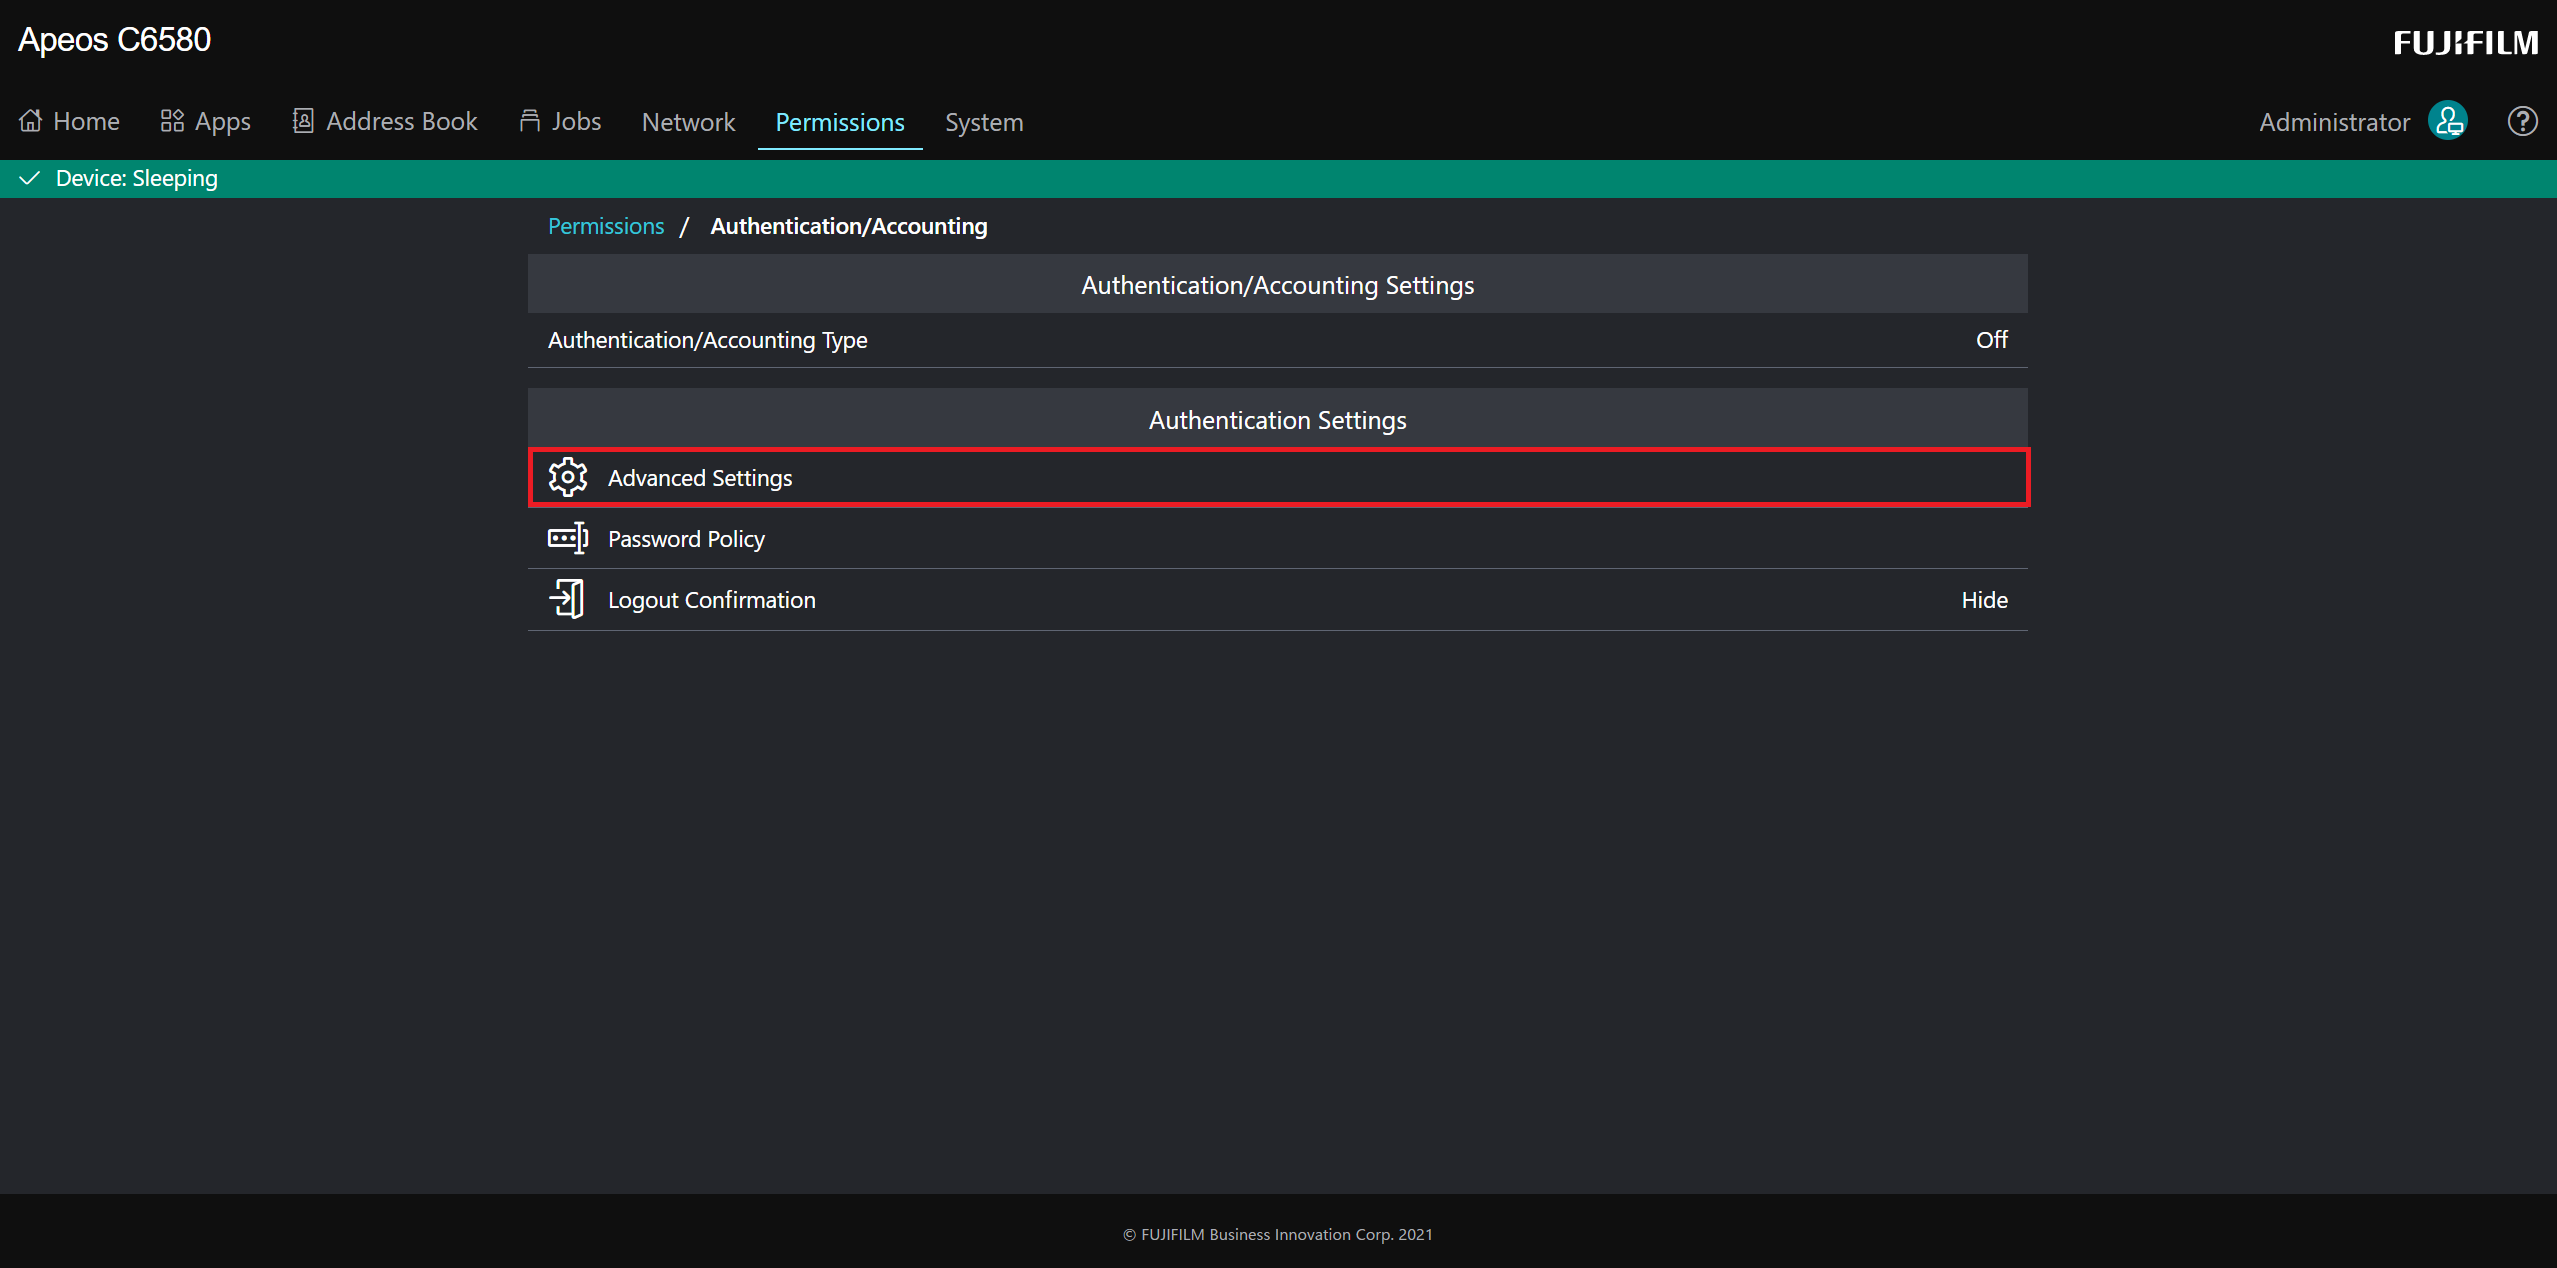Click the Apeos C6580 title
This screenshot has height=1268, width=2557.
click(x=115, y=40)
